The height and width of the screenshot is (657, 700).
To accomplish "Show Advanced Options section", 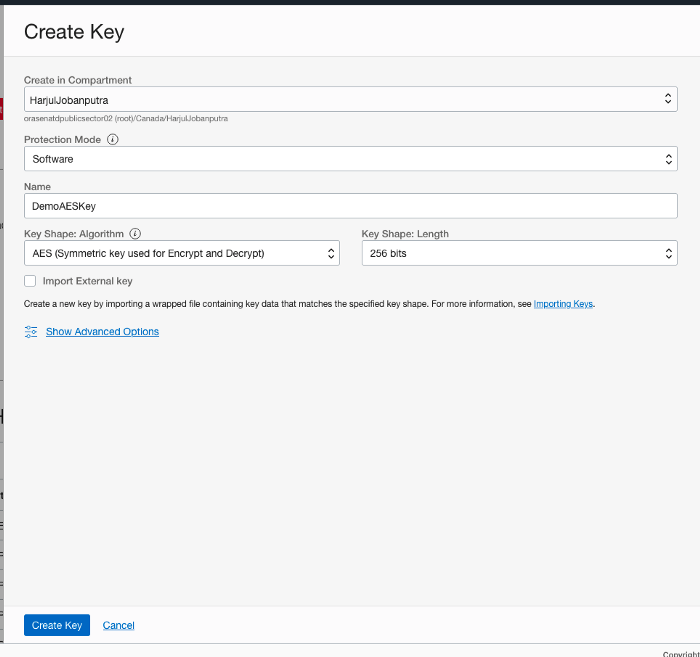I will [102, 332].
